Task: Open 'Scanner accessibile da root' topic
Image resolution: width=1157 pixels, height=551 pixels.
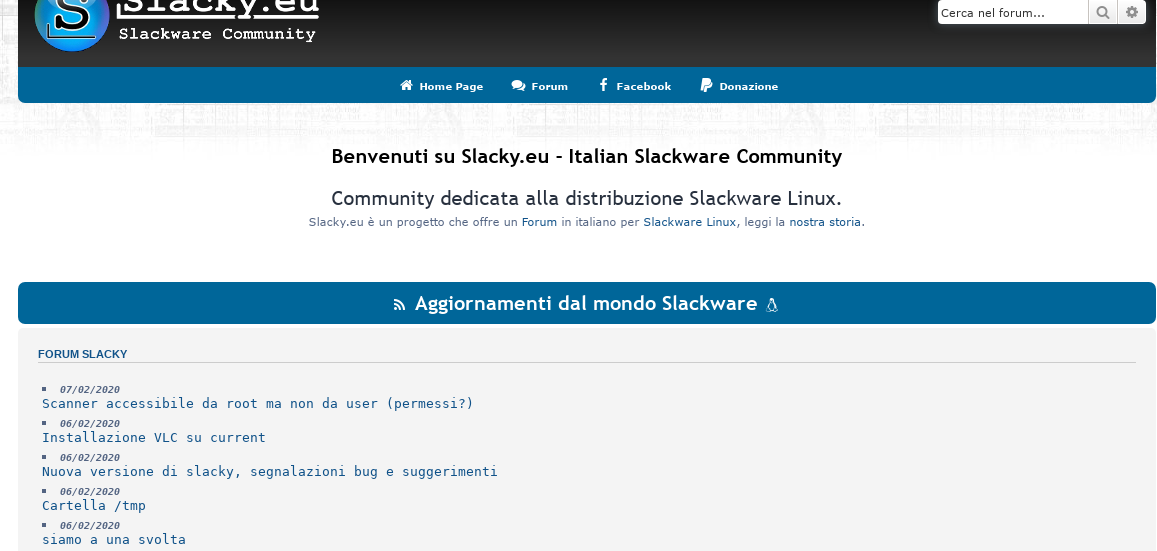Action: (258, 403)
